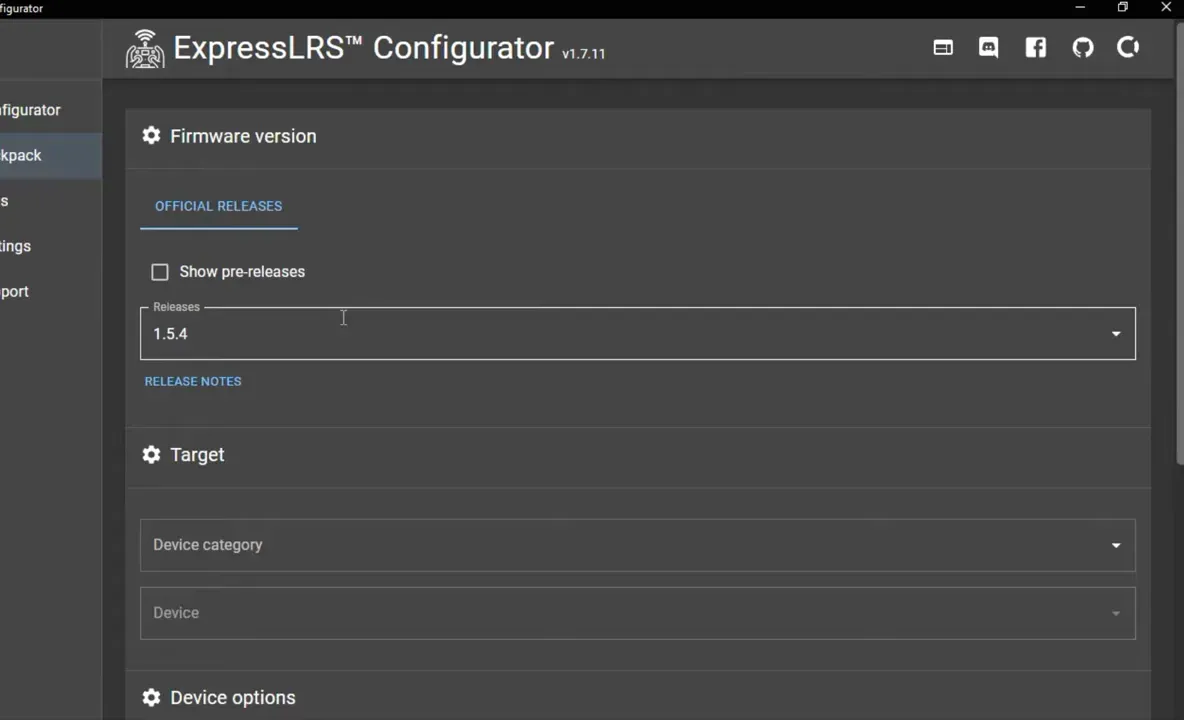Expand the Device category dropdown

pos(1115,545)
